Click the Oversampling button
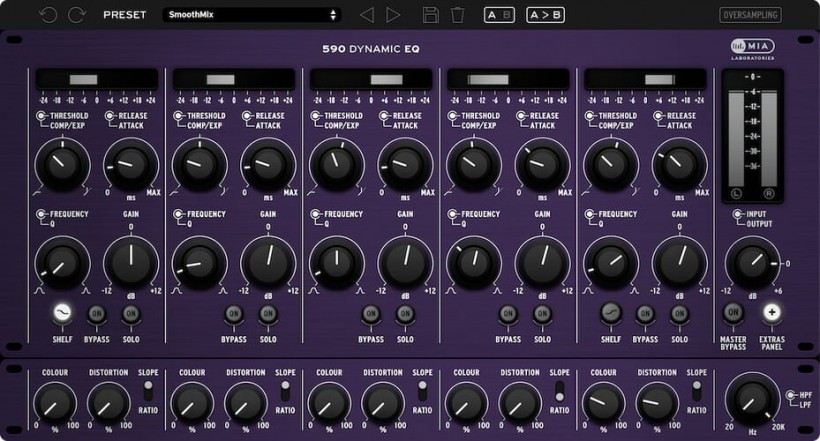 tap(750, 15)
